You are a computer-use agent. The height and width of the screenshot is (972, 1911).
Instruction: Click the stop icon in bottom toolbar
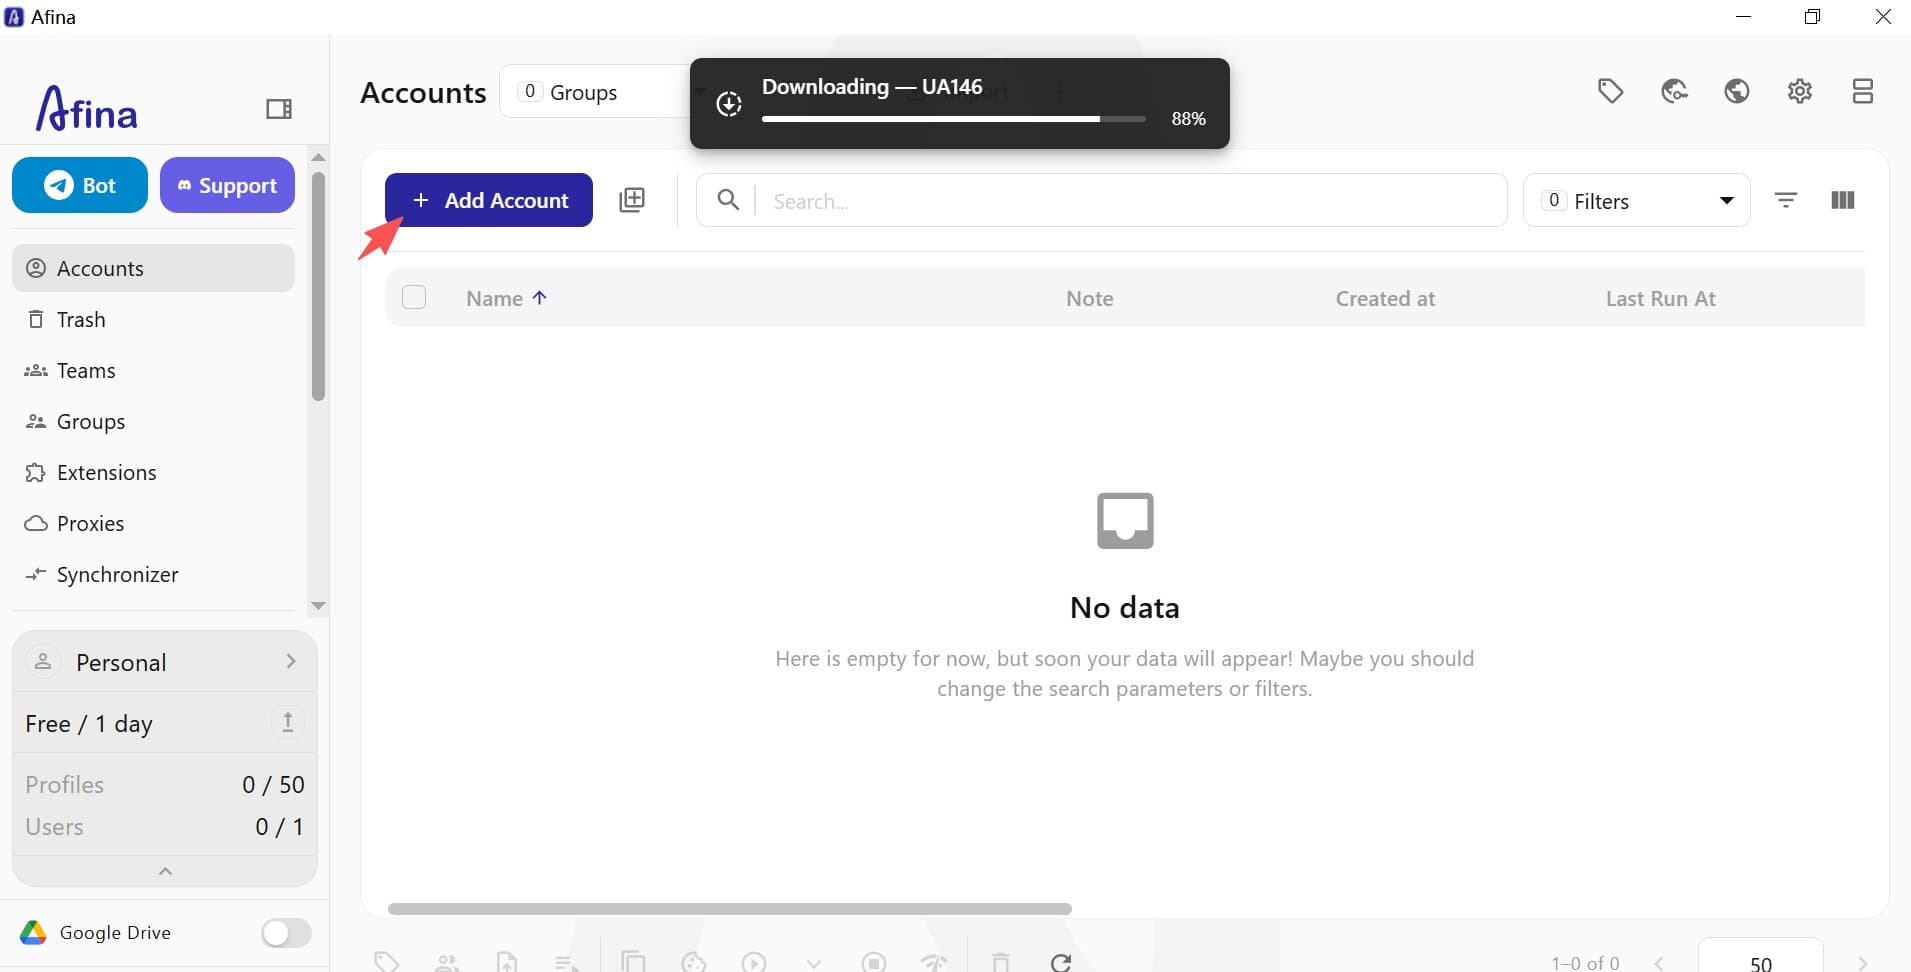(x=874, y=962)
